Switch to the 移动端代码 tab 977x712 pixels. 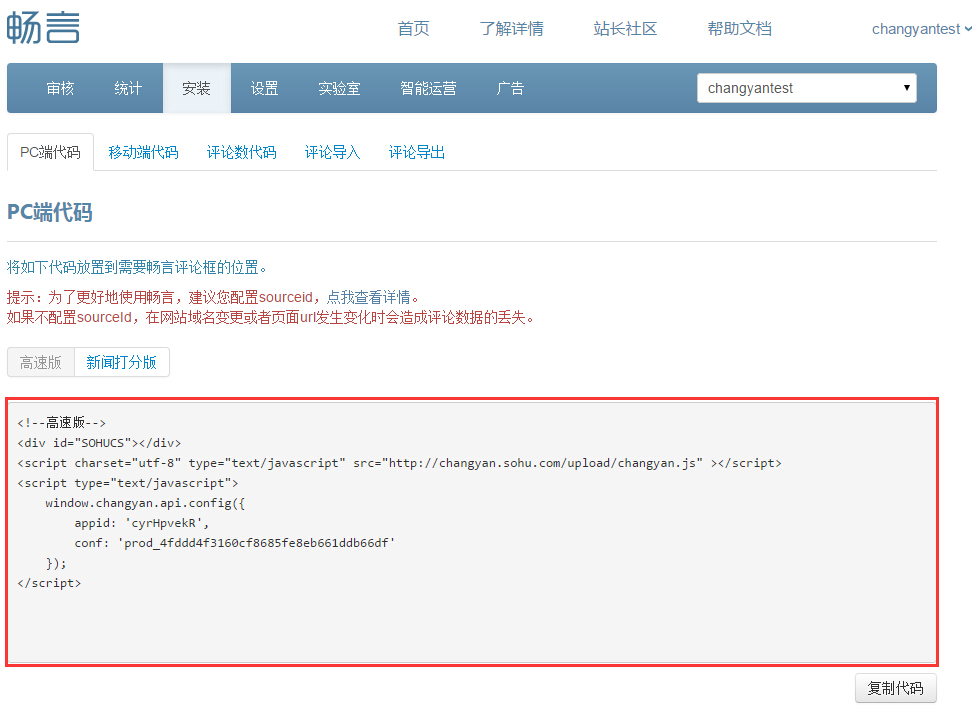pos(143,152)
